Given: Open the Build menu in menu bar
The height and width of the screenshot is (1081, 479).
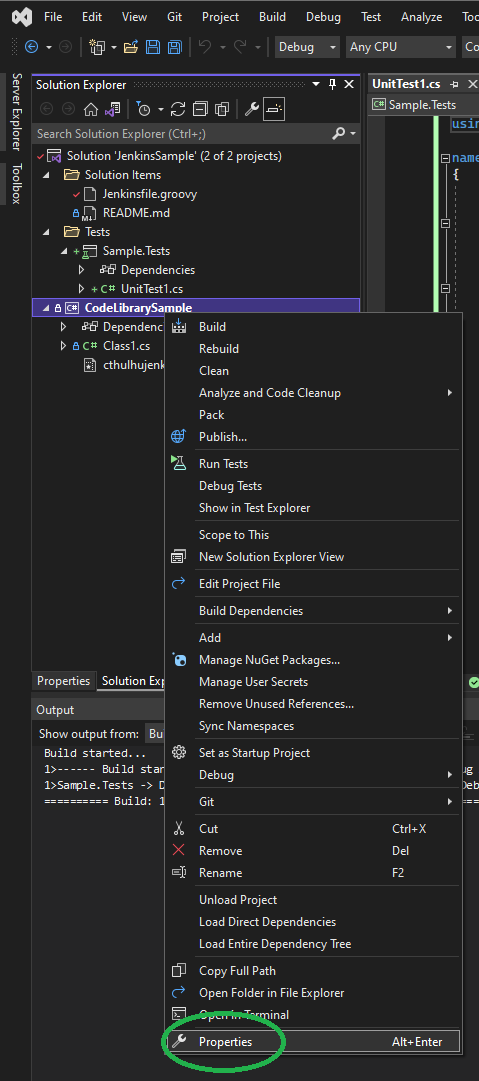Looking at the screenshot, I should [x=272, y=17].
